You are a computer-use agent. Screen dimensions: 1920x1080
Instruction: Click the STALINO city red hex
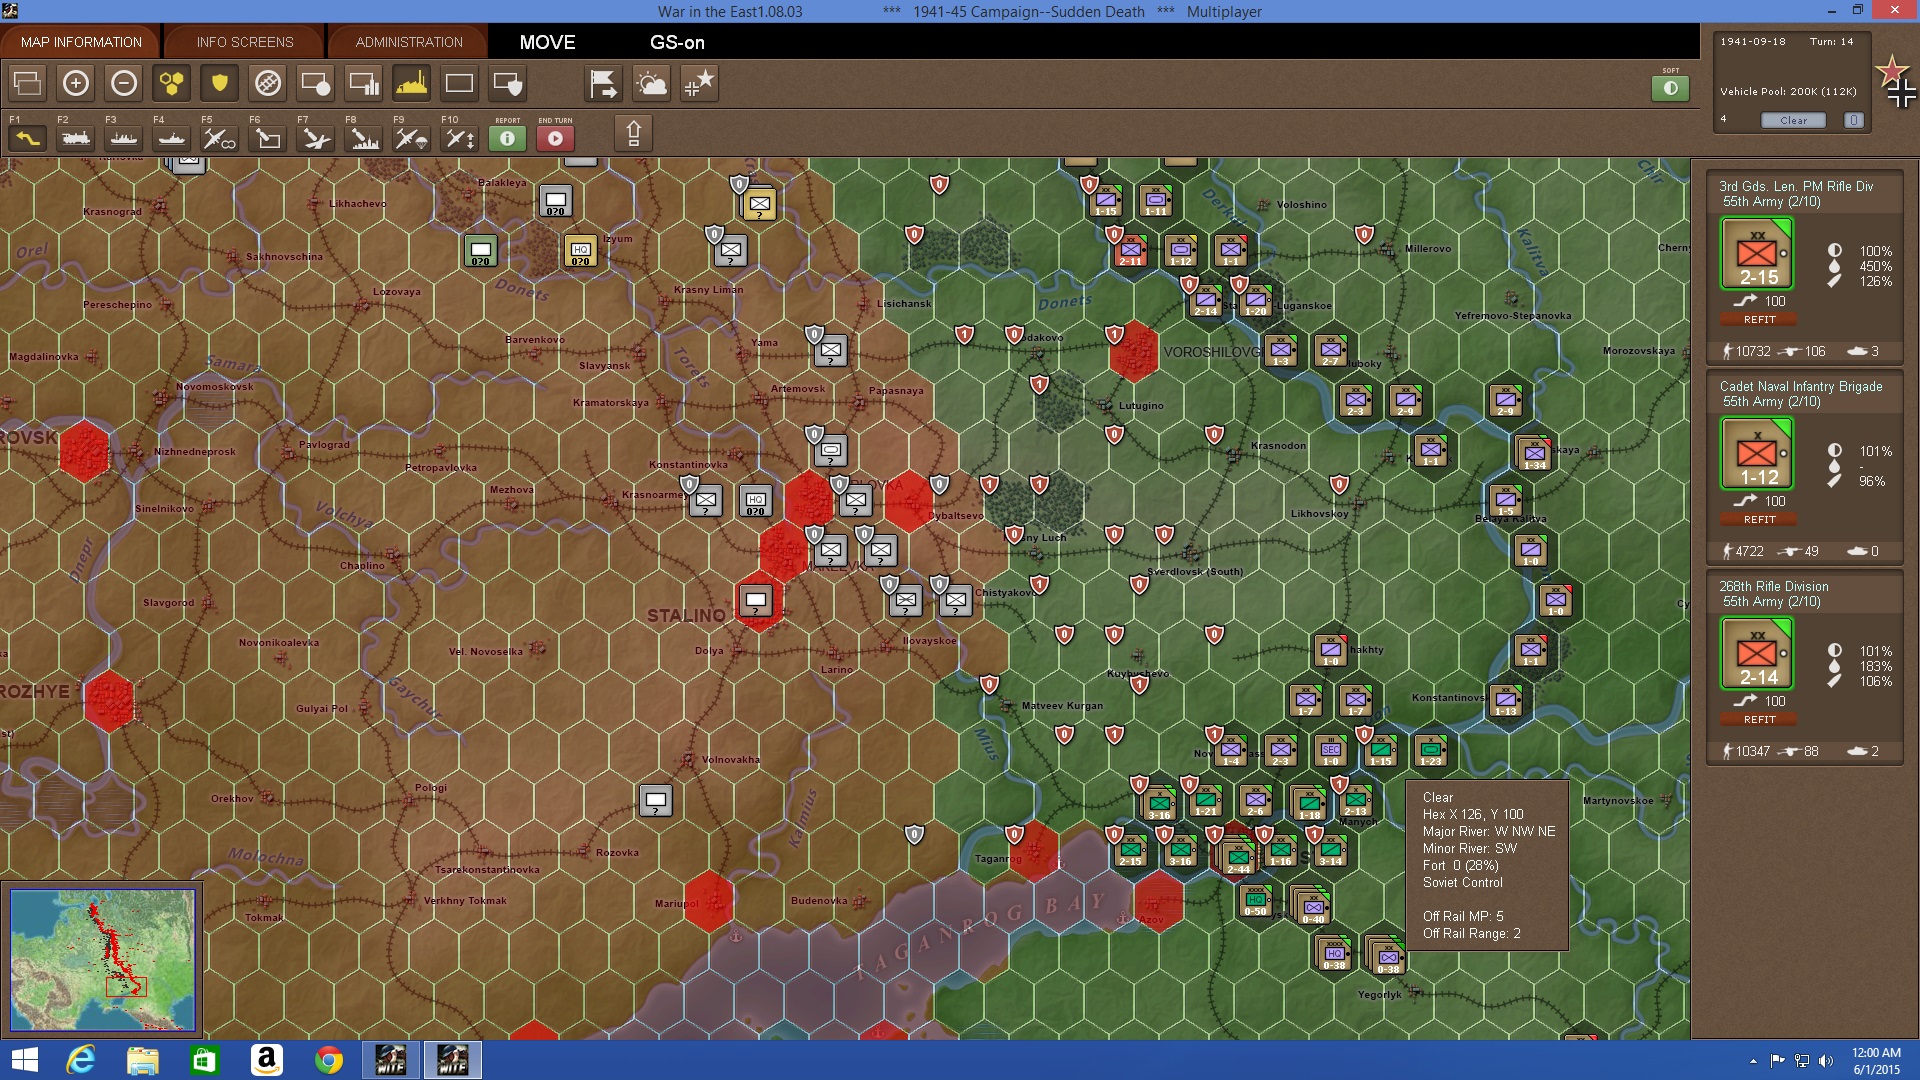coord(757,603)
